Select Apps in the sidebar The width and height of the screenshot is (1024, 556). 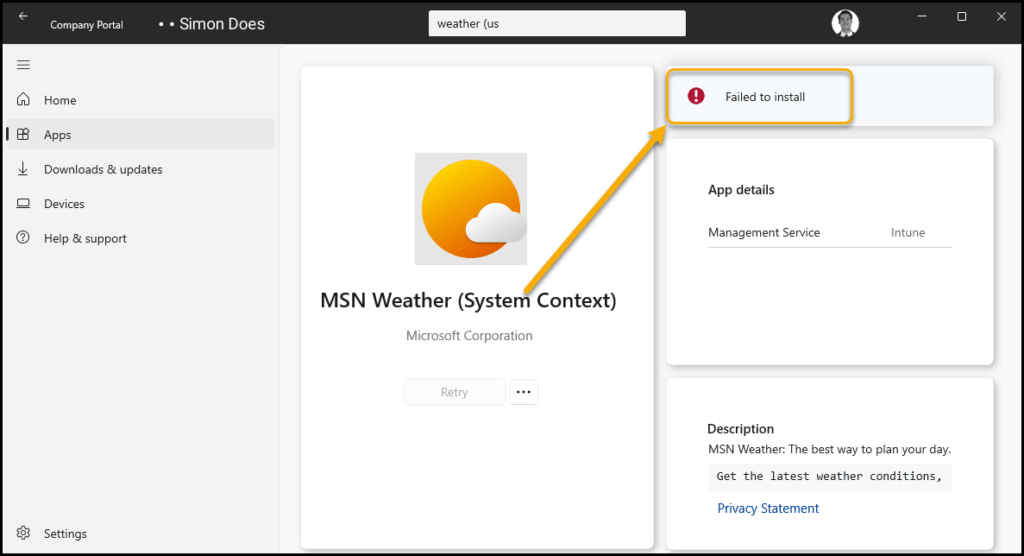tap(57, 135)
